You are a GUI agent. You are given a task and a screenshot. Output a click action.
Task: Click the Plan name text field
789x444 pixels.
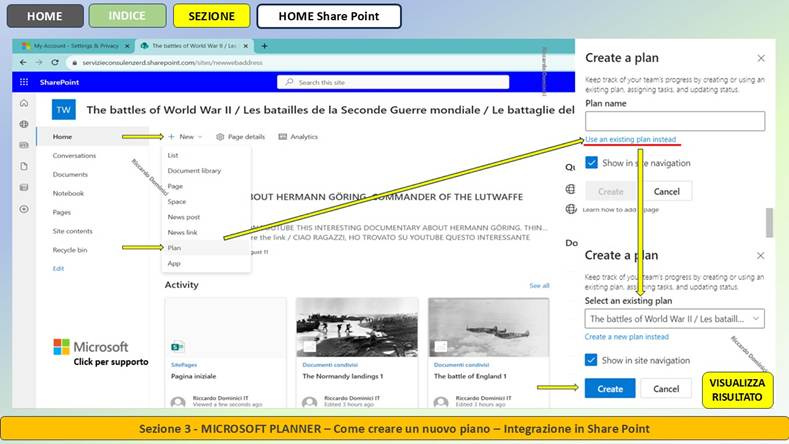(x=674, y=121)
